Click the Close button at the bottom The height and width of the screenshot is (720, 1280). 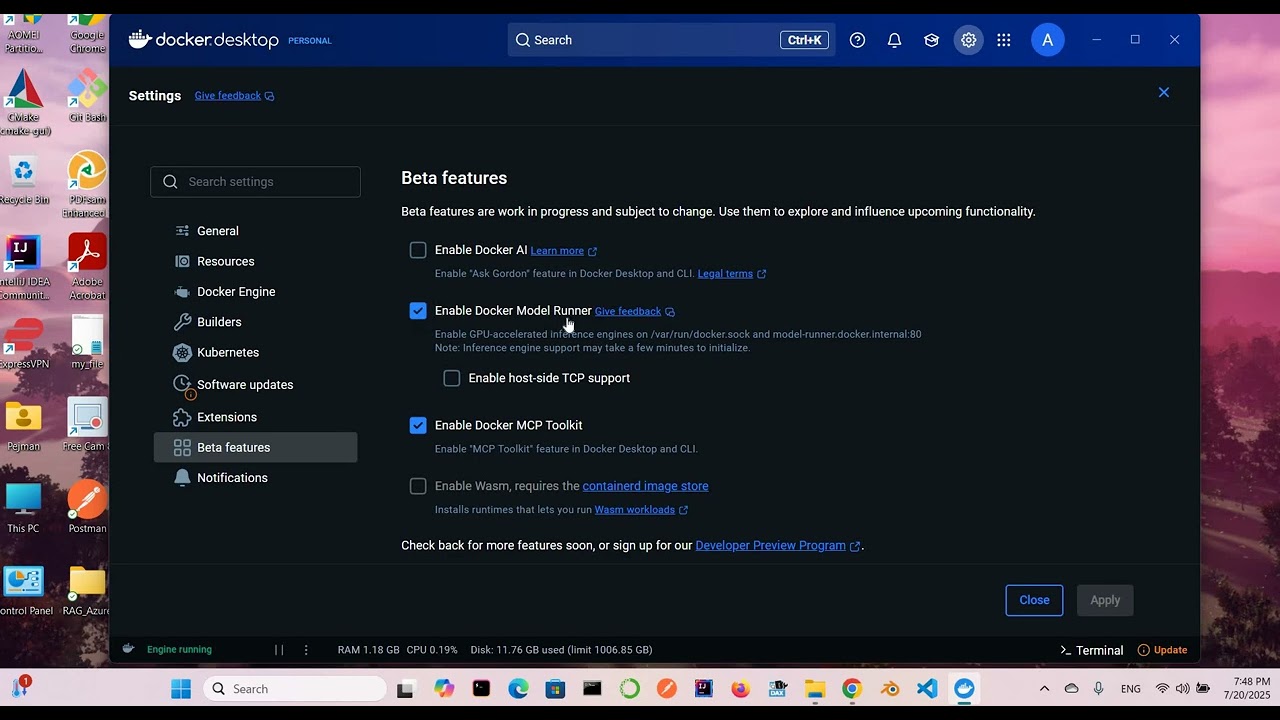click(1034, 600)
